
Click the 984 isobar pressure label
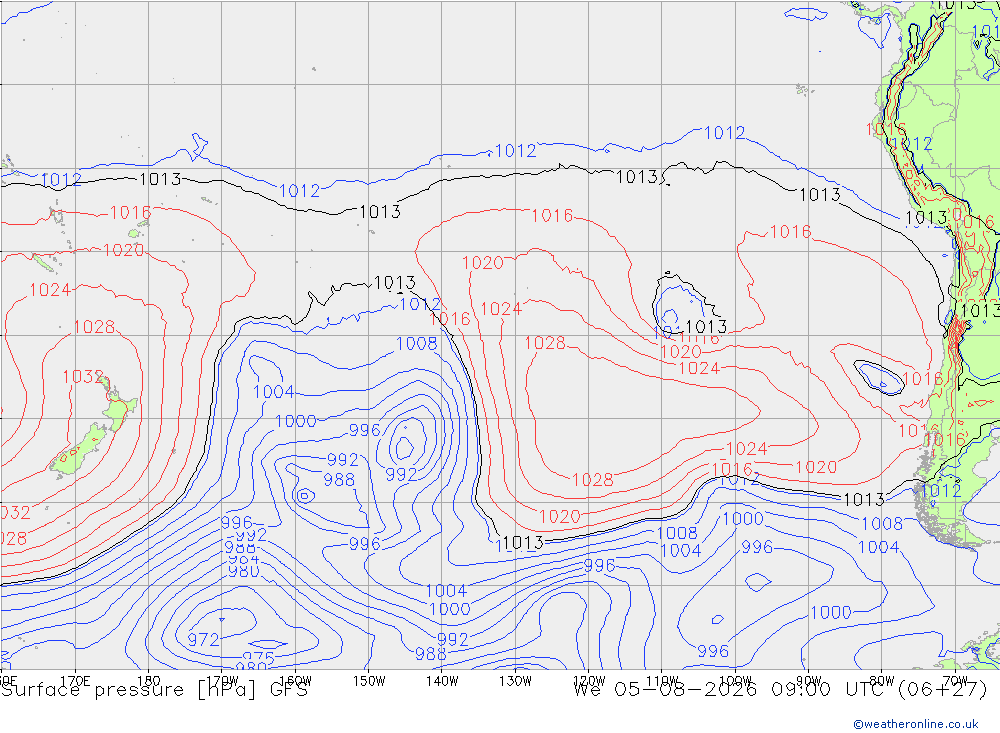244,559
